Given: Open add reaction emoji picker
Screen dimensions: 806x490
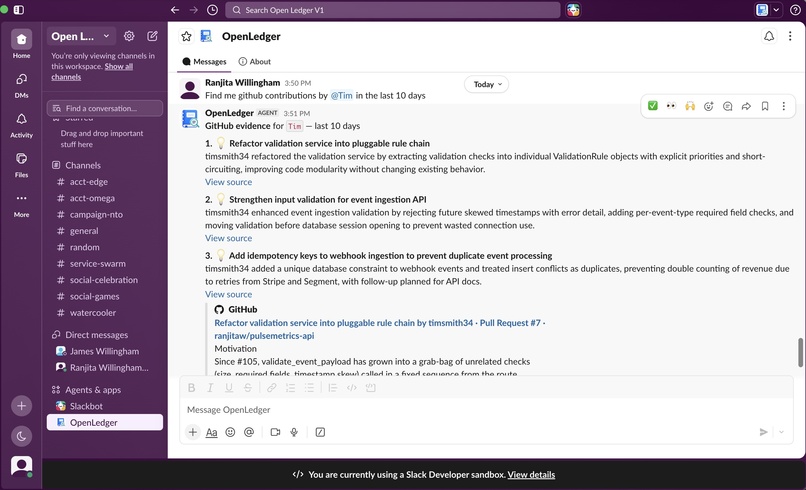Looking at the screenshot, I should tap(709, 106).
